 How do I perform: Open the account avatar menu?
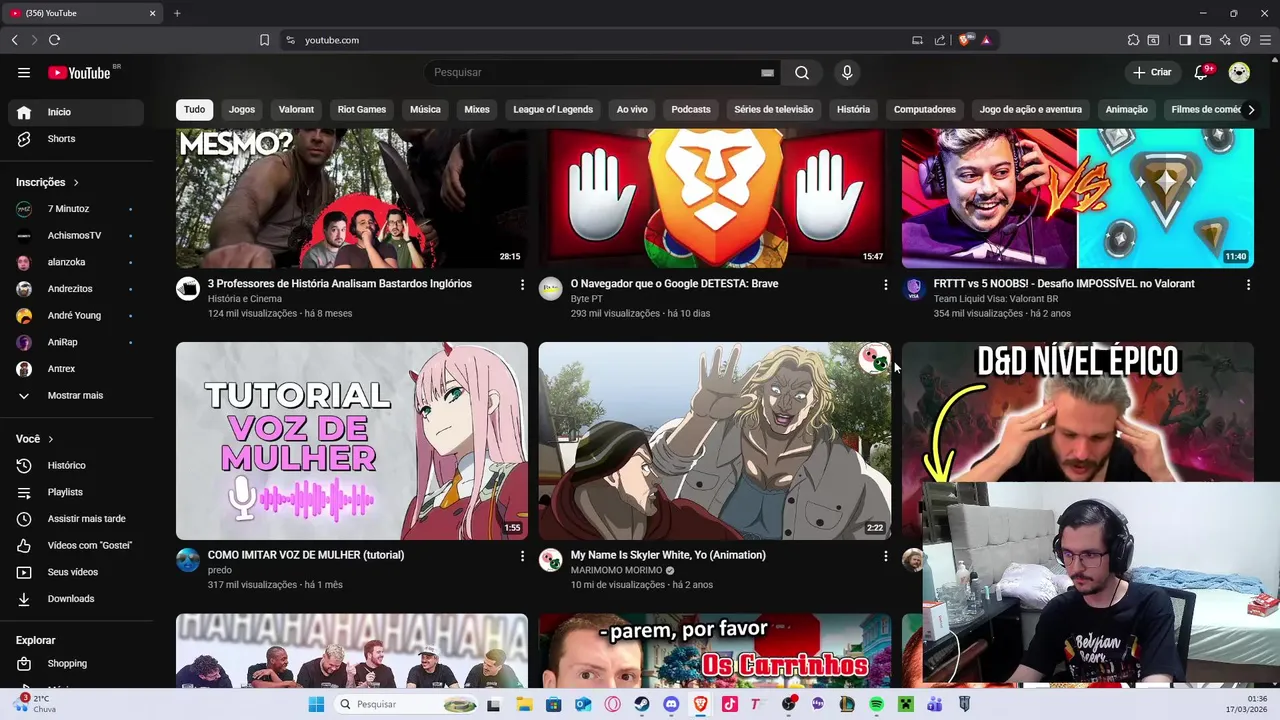click(x=1239, y=72)
